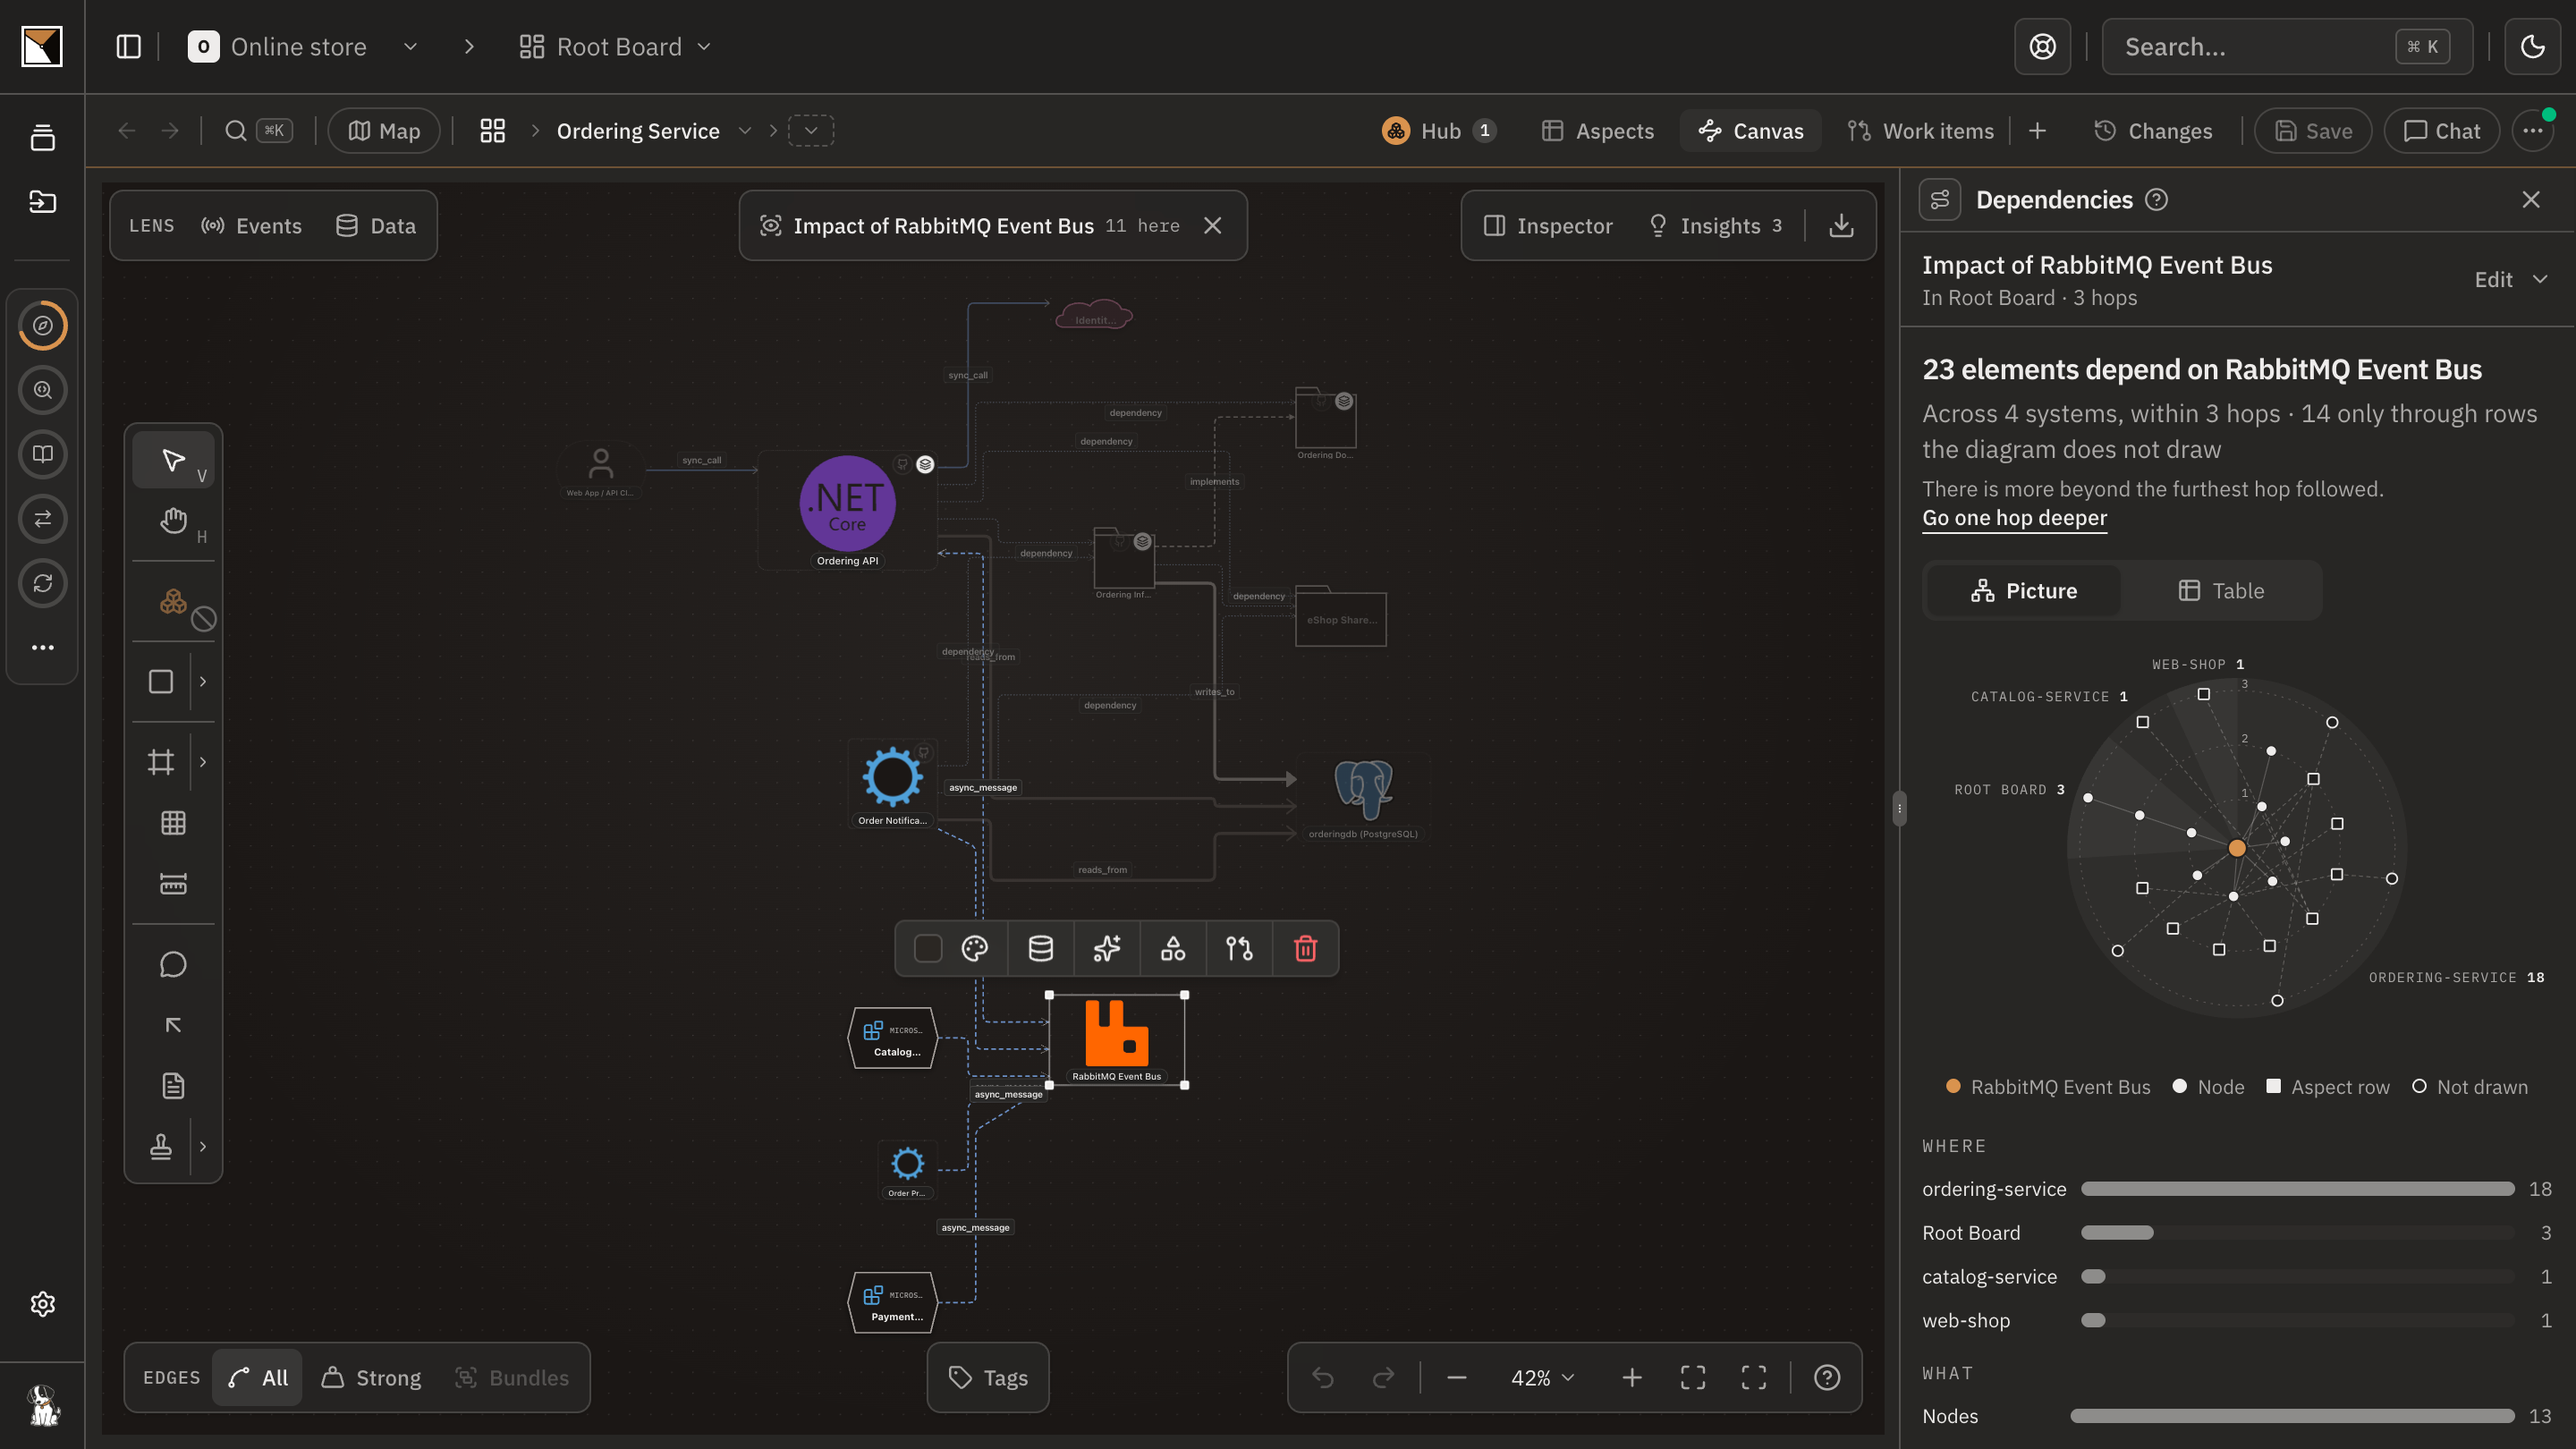Click the Save button
The width and height of the screenshot is (2576, 1449).
pyautogui.click(x=2313, y=131)
